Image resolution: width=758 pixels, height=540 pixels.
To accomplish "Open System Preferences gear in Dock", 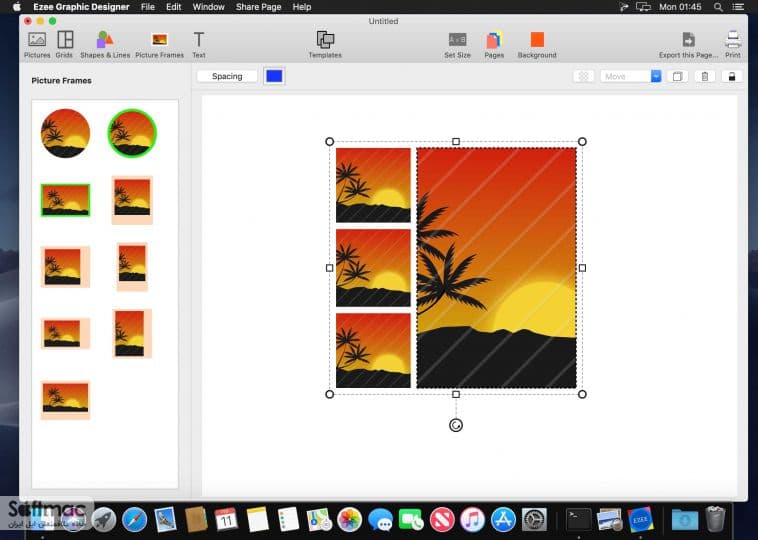I will click(534, 520).
